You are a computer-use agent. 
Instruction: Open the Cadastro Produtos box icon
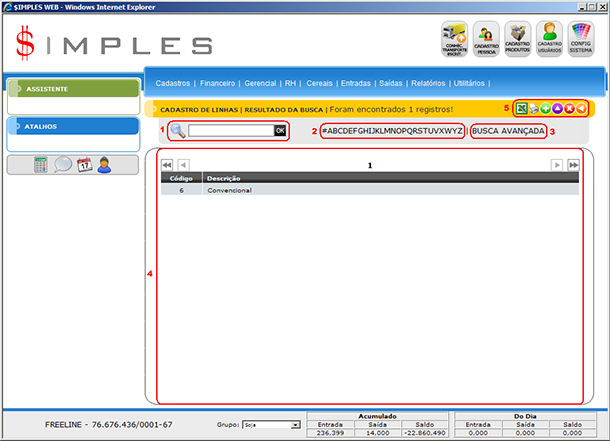click(x=518, y=37)
